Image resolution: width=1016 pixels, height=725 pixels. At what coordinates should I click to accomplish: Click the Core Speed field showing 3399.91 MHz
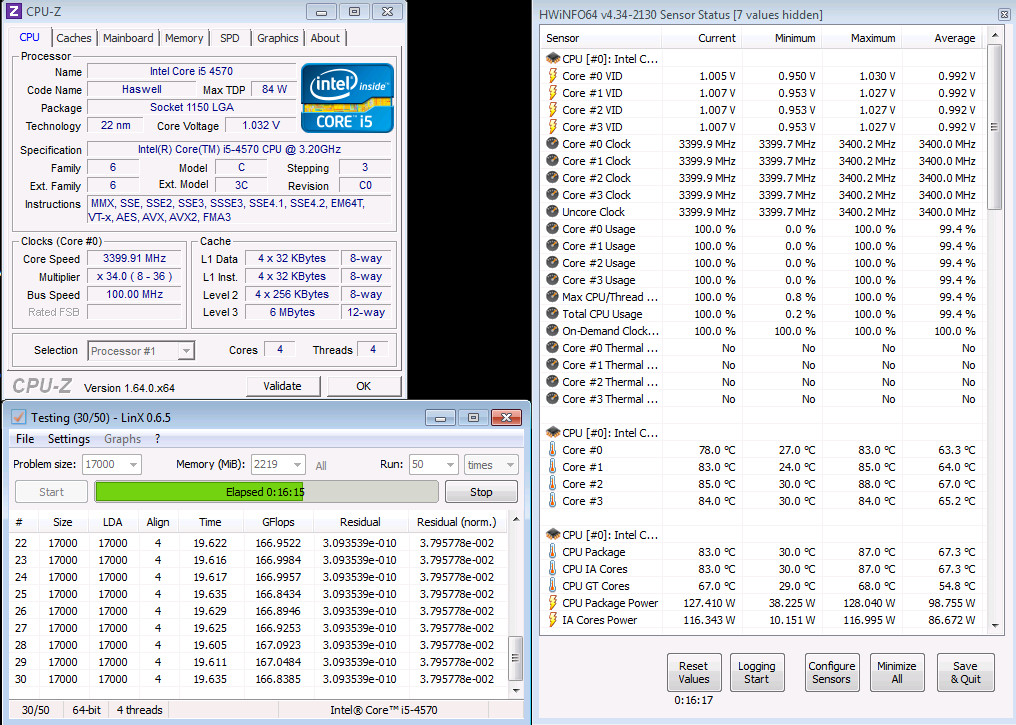pos(135,258)
